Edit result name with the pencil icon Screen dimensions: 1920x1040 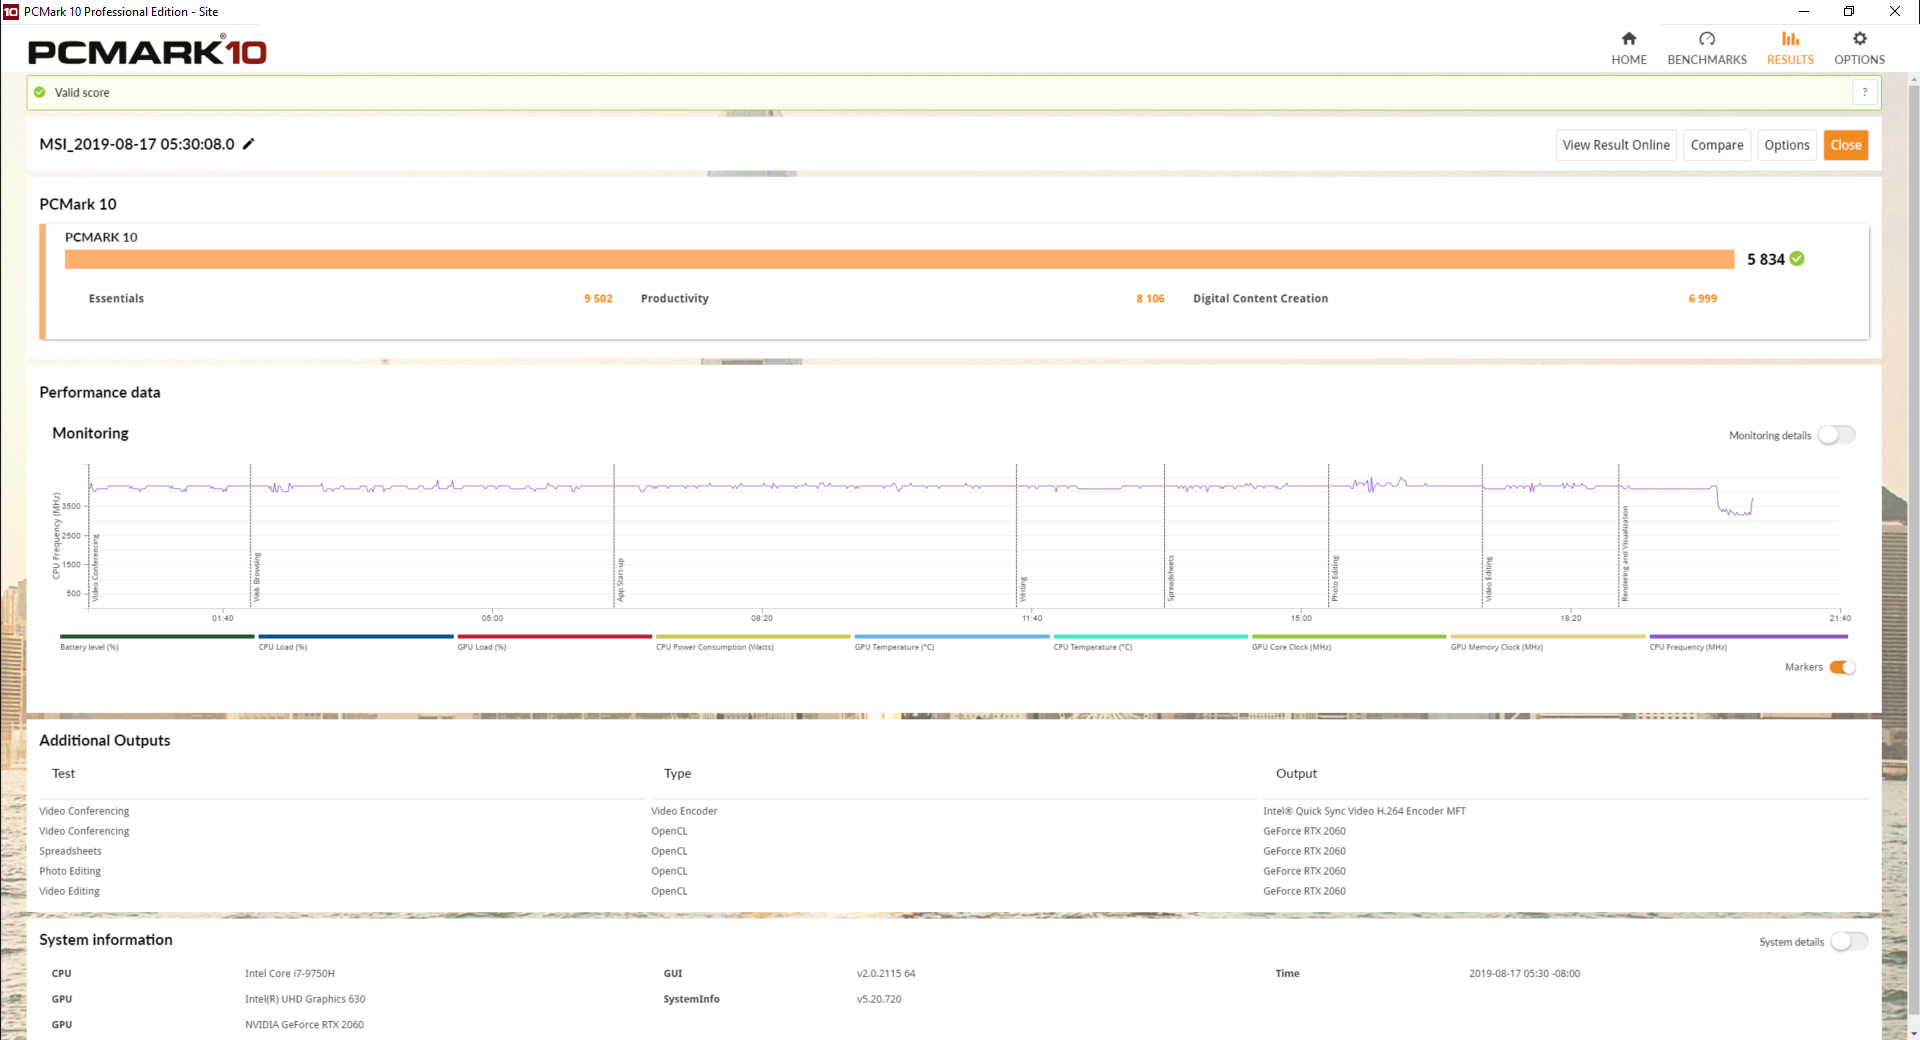249,144
